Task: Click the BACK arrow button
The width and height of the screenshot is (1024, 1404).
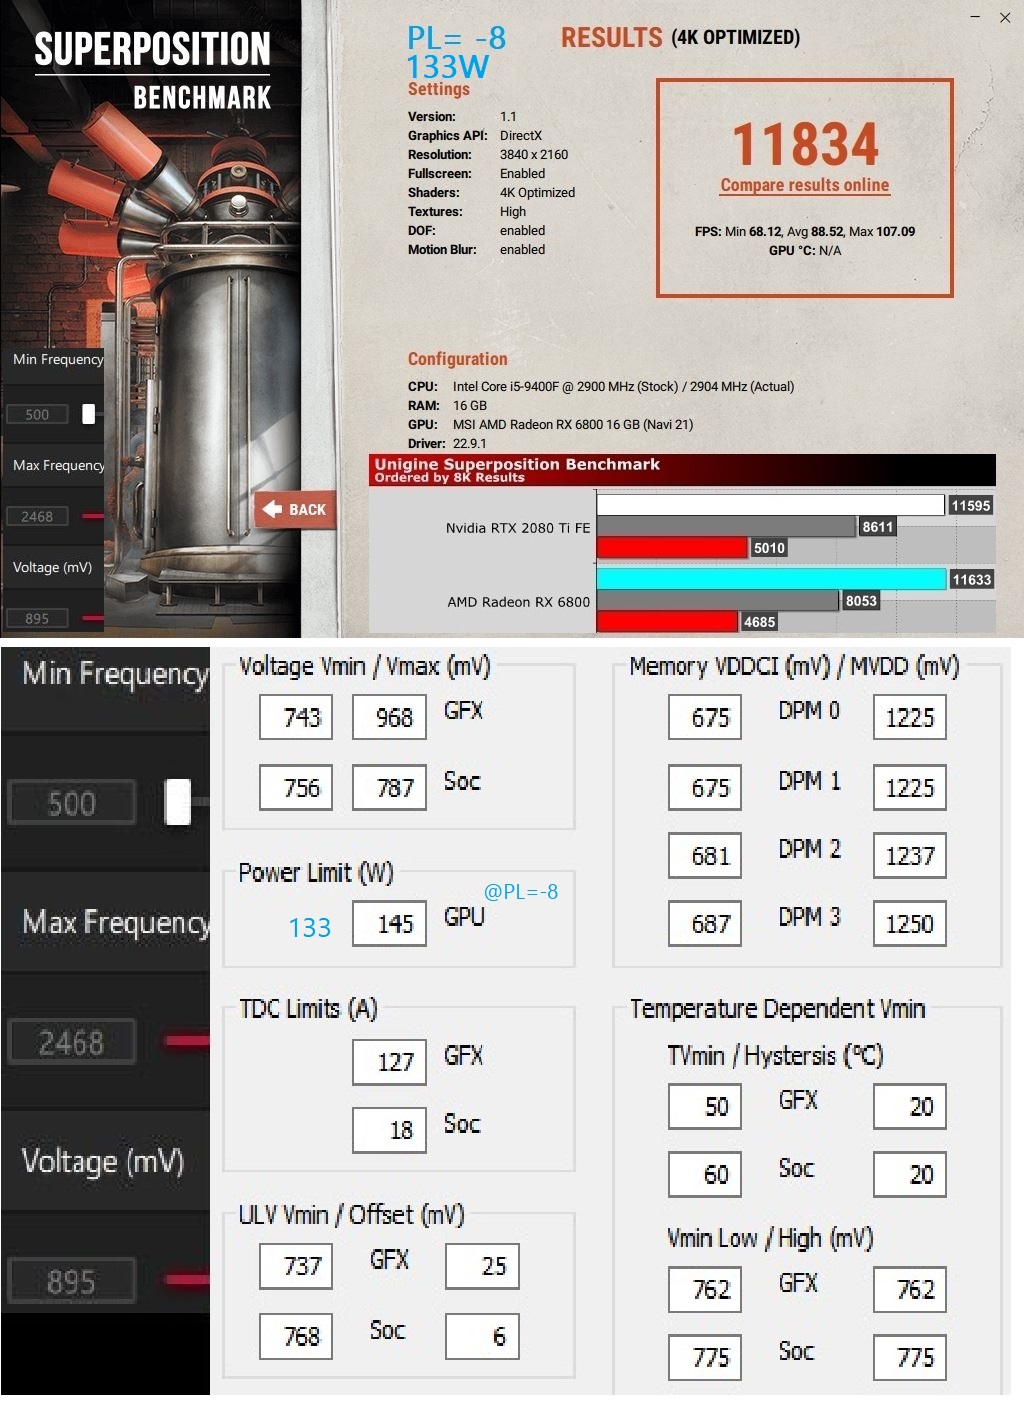Action: click(293, 509)
